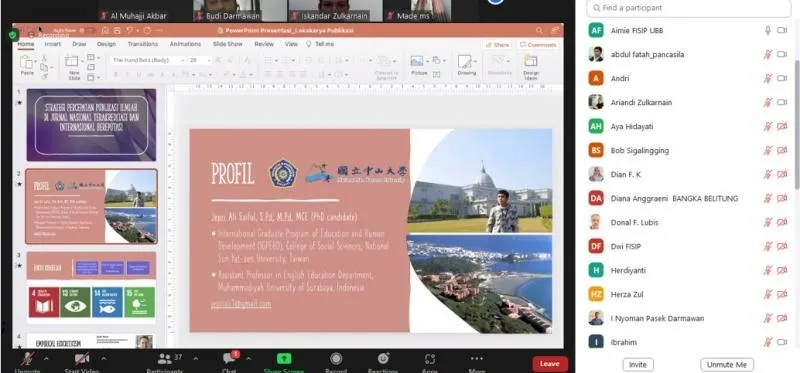This screenshot has width=800, height=373.
Task: Click Andri's camera icon
Action: tap(782, 79)
